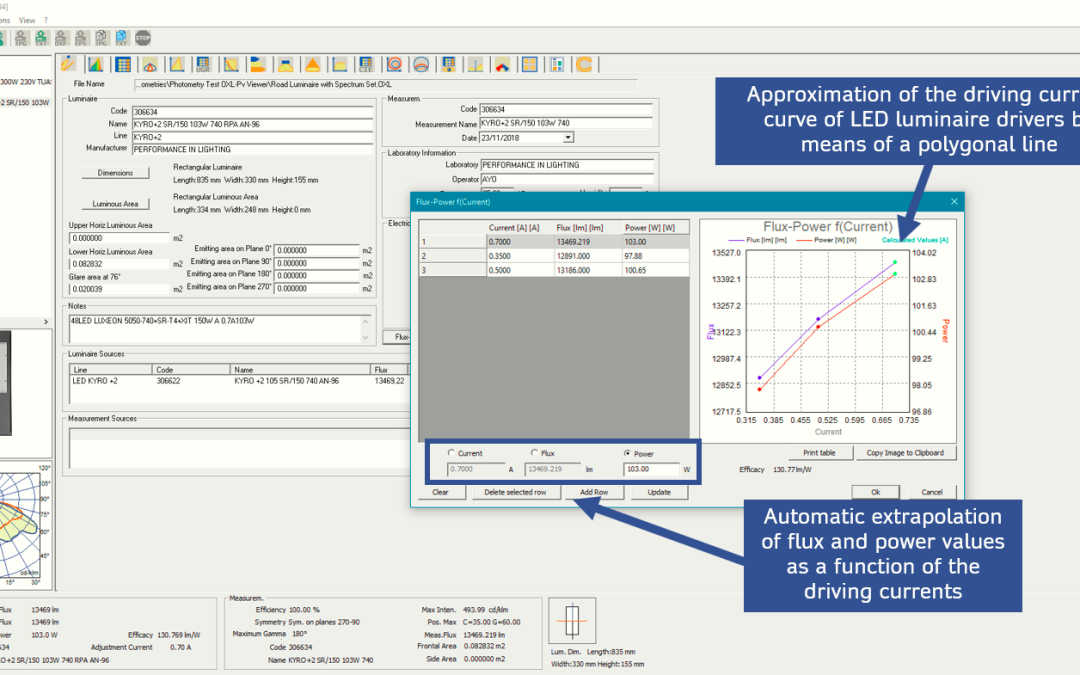The height and width of the screenshot is (675, 1080).
Task: Click the Operator field AYO
Action: [x=567, y=180]
